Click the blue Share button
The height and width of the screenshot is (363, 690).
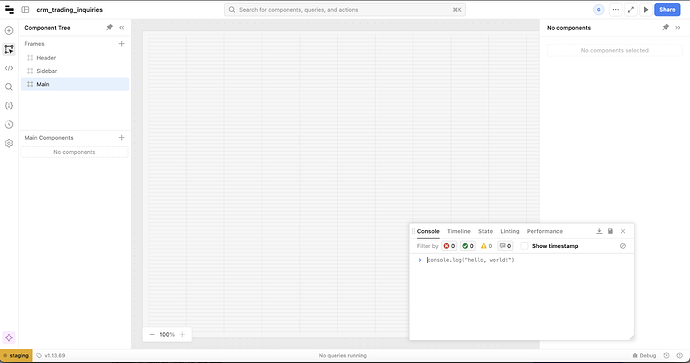coord(667,10)
